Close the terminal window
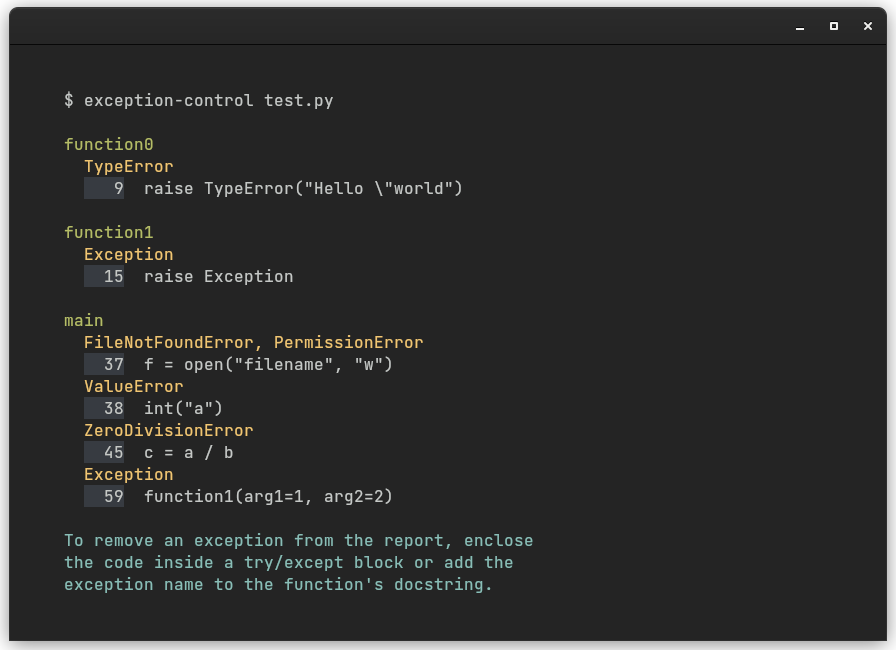 coord(868,27)
